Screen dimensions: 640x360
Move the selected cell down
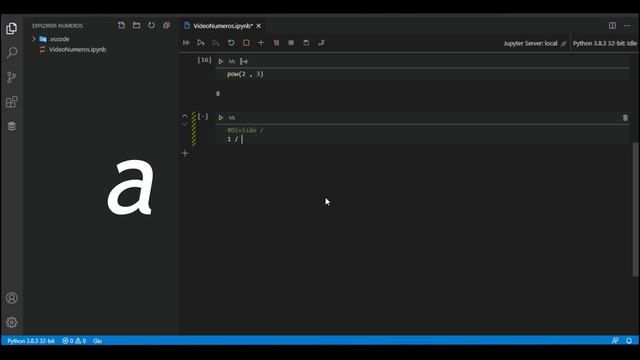(x=185, y=124)
